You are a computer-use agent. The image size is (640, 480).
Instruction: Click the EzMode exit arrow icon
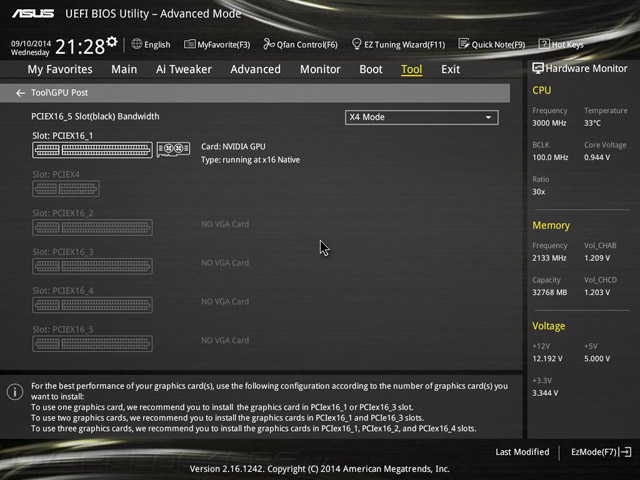point(625,452)
